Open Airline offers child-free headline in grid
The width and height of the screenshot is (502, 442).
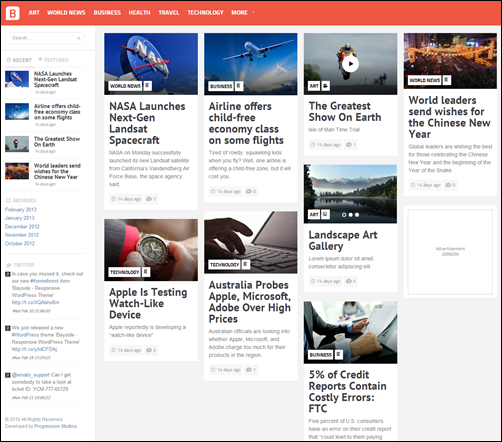tap(246, 123)
